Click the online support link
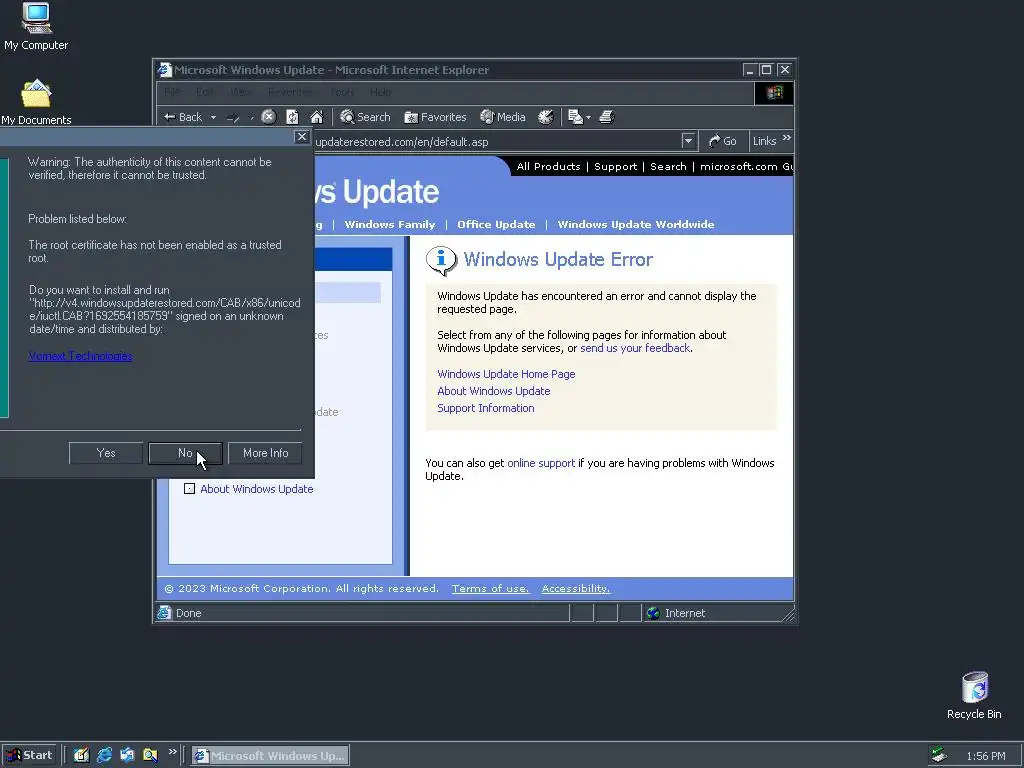1024x768 pixels. tap(541, 463)
